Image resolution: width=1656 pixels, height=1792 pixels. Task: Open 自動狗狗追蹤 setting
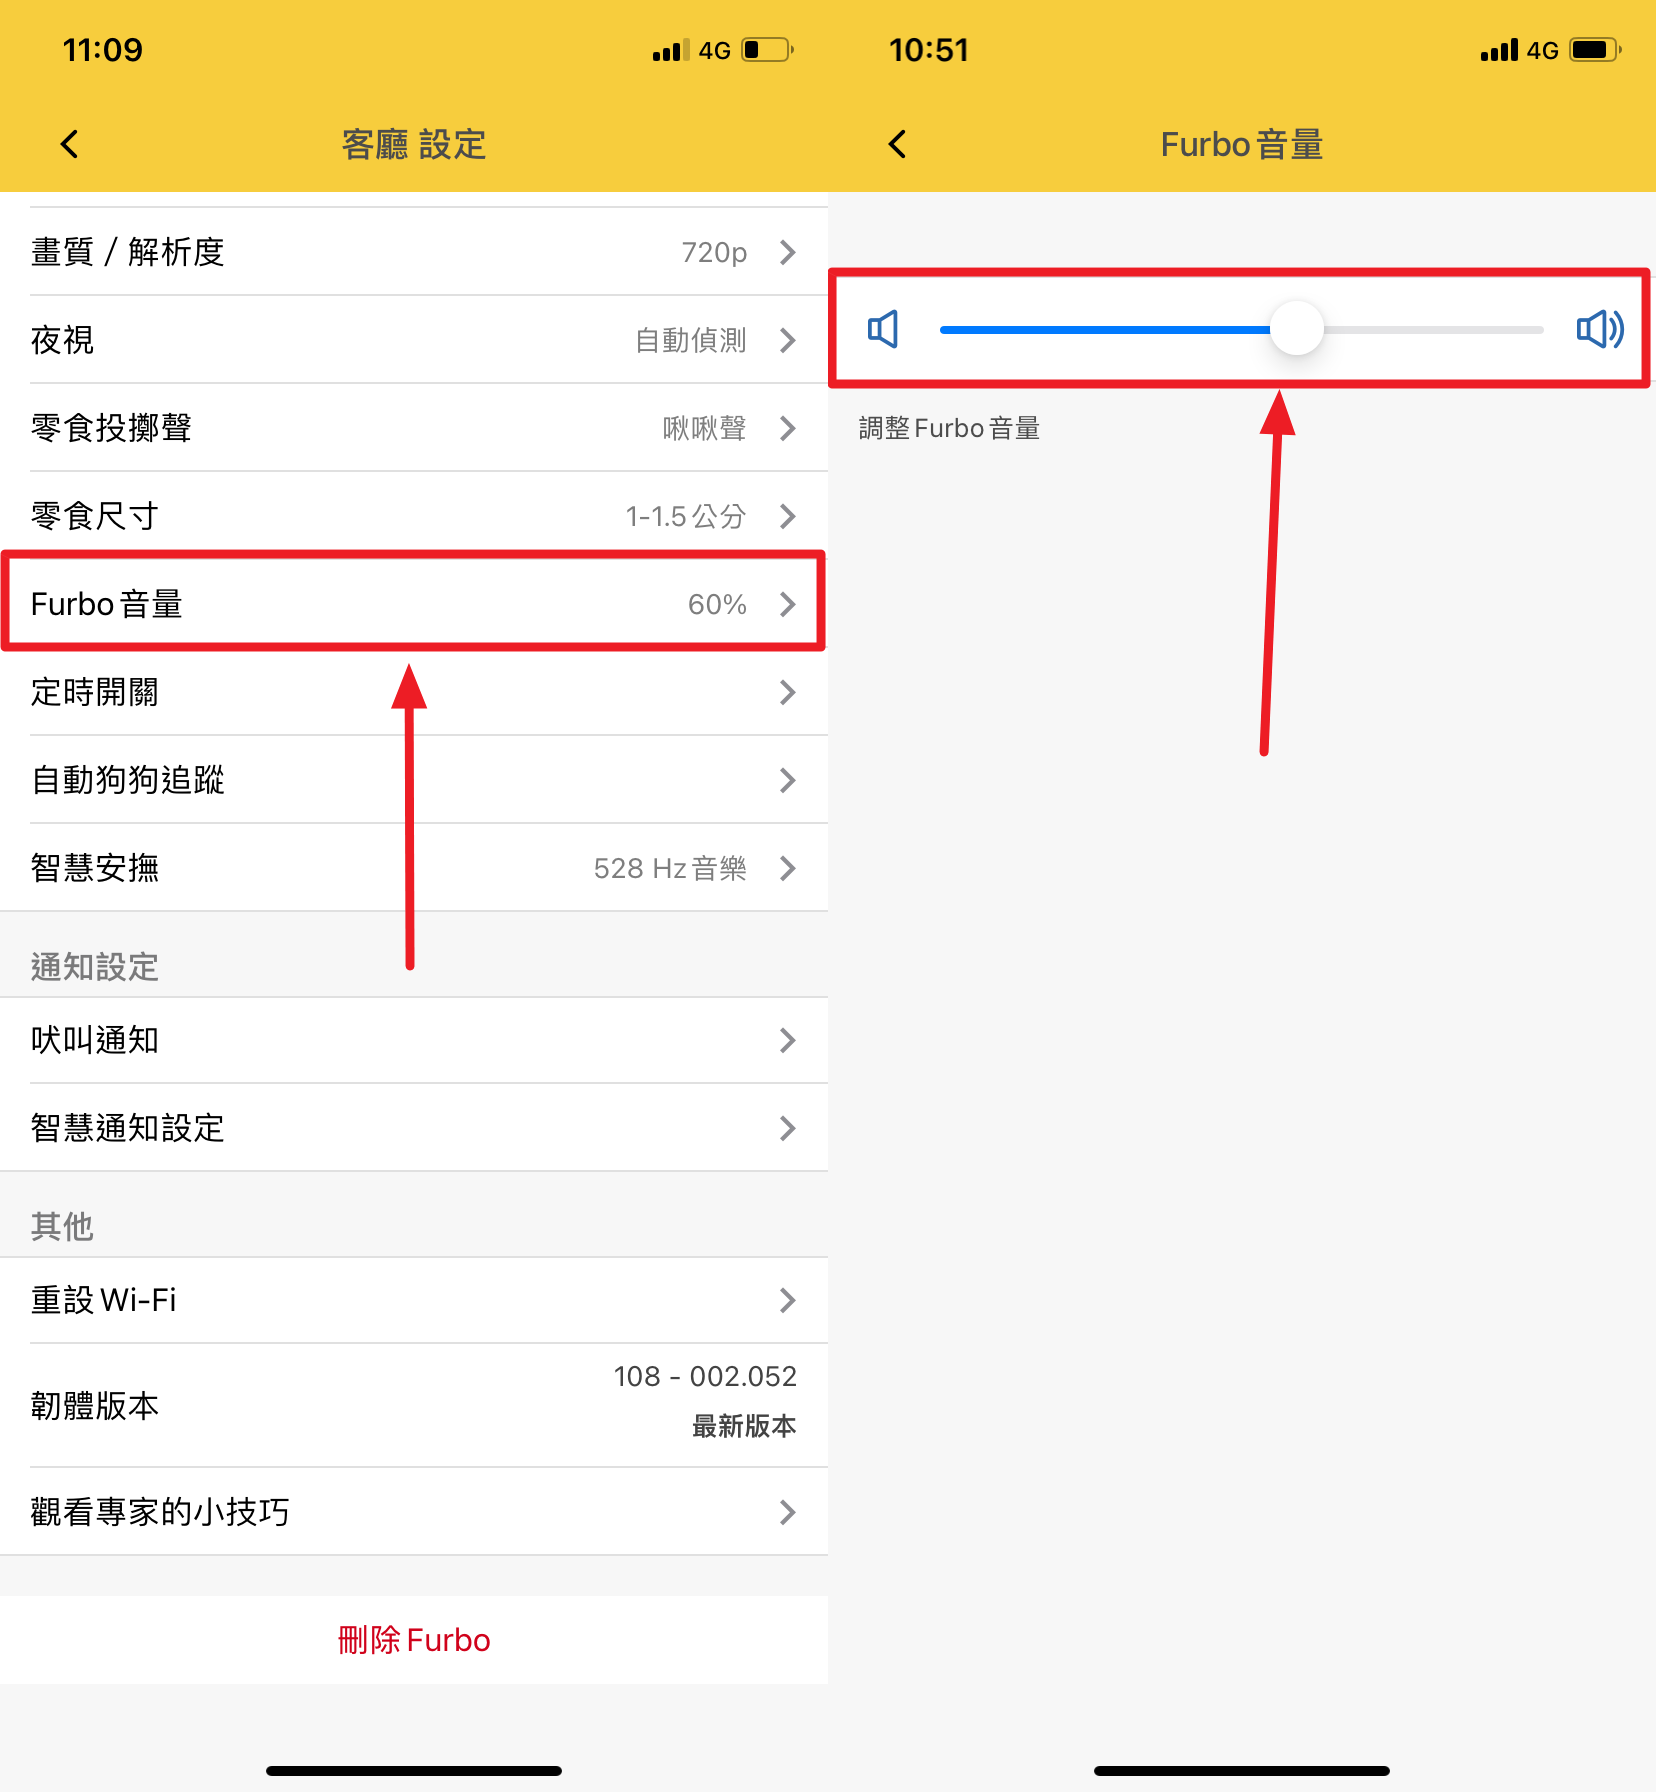pyautogui.click(x=414, y=780)
